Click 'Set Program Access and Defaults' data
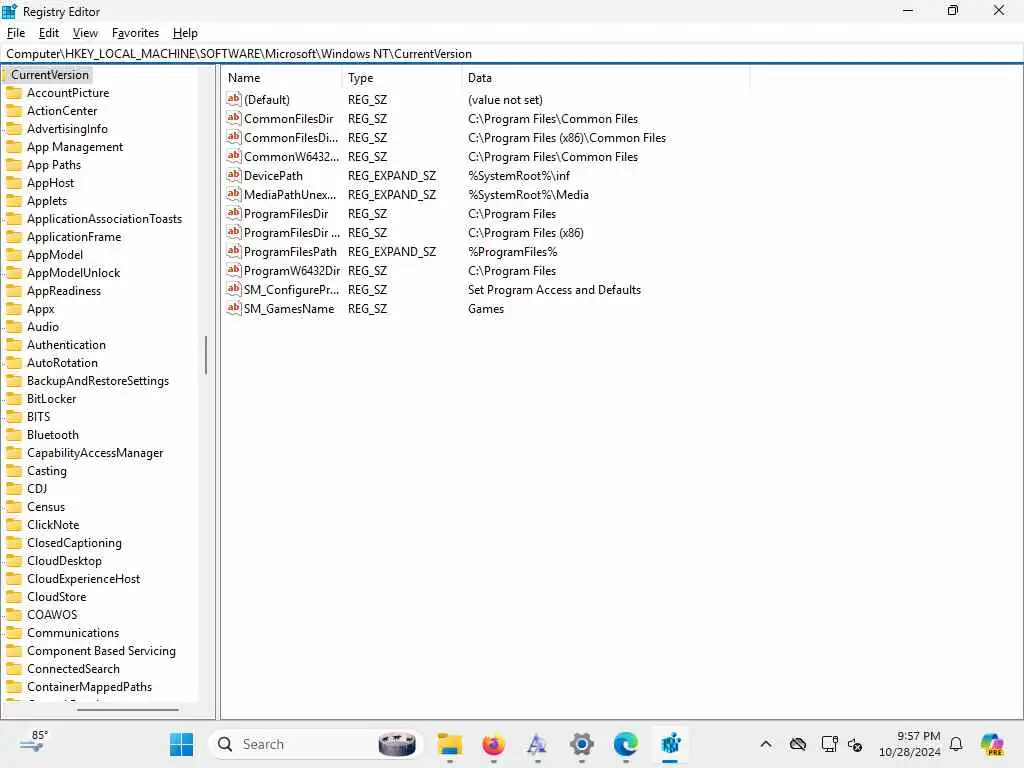 point(554,289)
